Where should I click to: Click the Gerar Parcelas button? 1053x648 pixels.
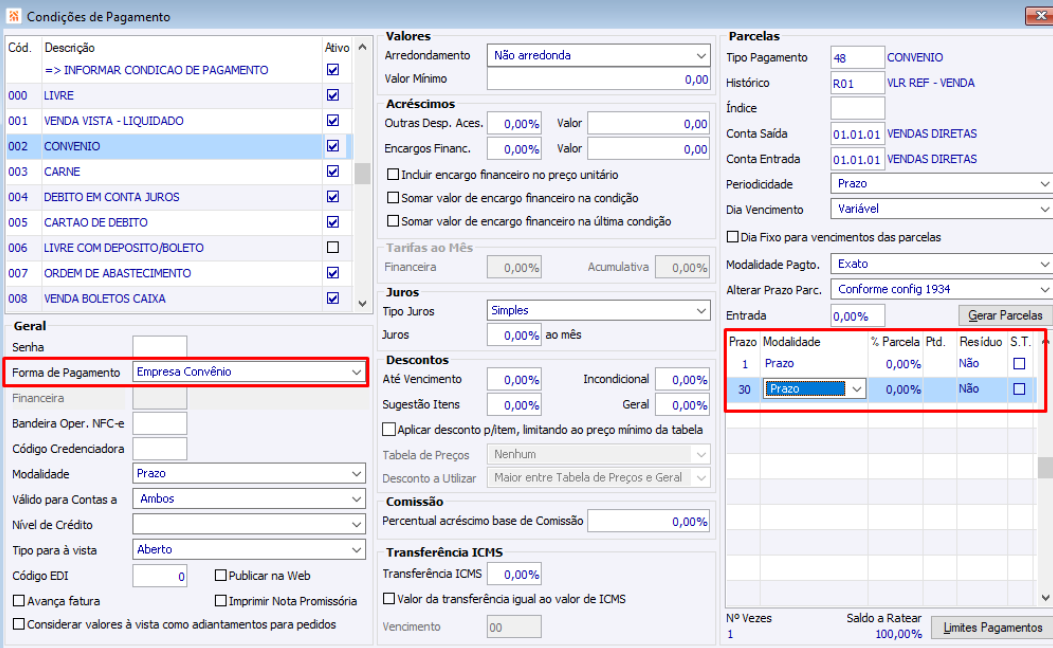pyautogui.click(x=1005, y=316)
